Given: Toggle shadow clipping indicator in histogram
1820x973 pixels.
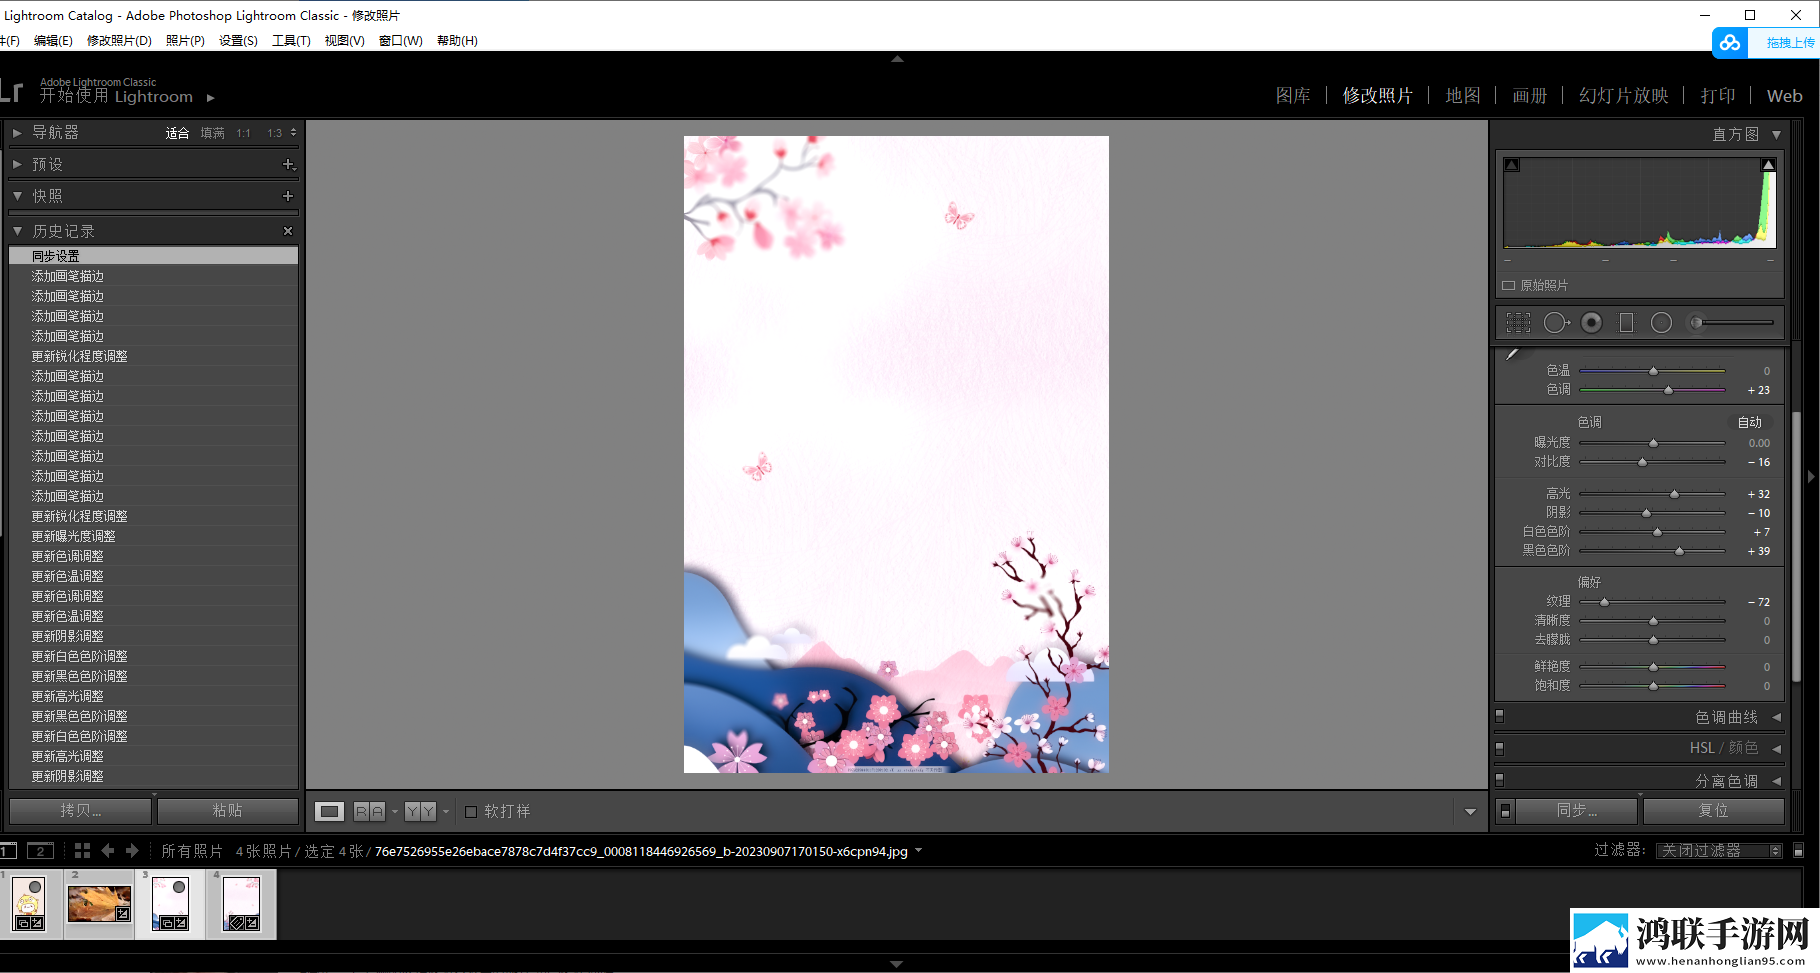Looking at the screenshot, I should (1512, 165).
